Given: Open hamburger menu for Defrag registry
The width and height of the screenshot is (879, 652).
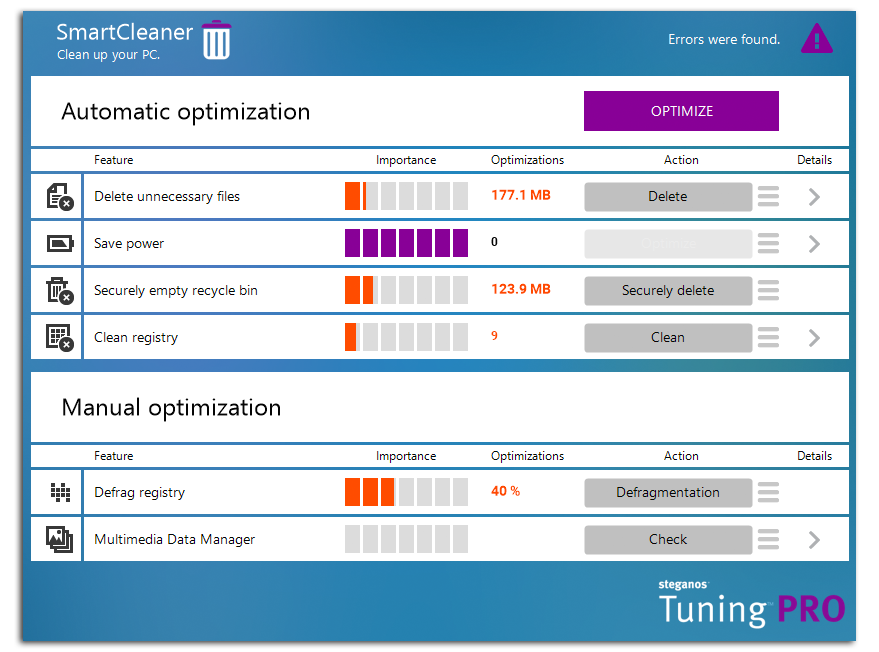Looking at the screenshot, I should tap(768, 493).
